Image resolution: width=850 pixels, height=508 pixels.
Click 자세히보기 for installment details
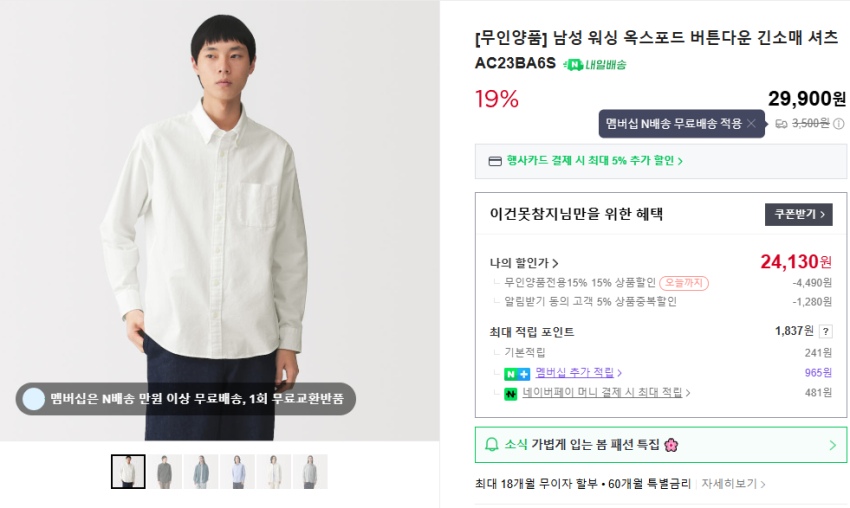(x=733, y=484)
